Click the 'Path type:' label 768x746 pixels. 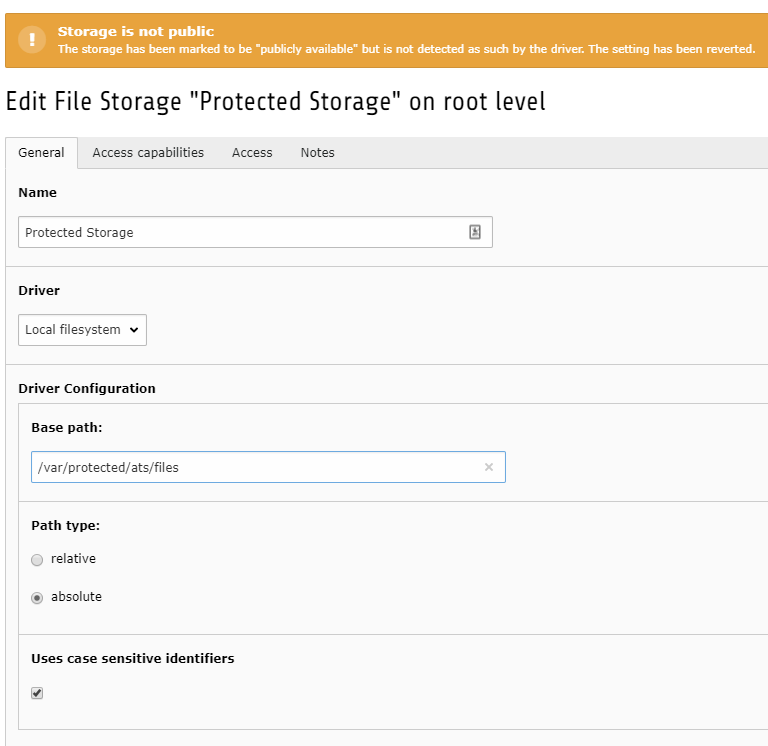[65, 525]
